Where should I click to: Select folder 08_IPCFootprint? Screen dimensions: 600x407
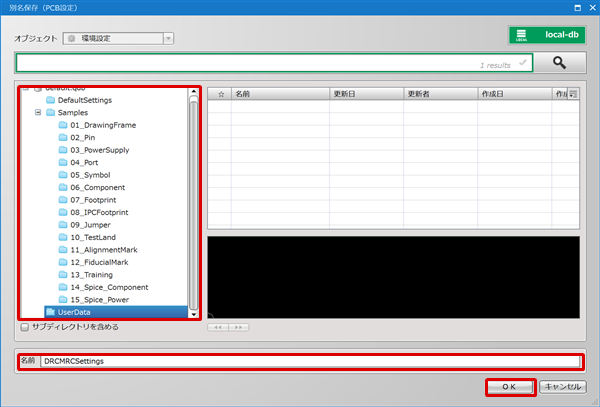93,212
